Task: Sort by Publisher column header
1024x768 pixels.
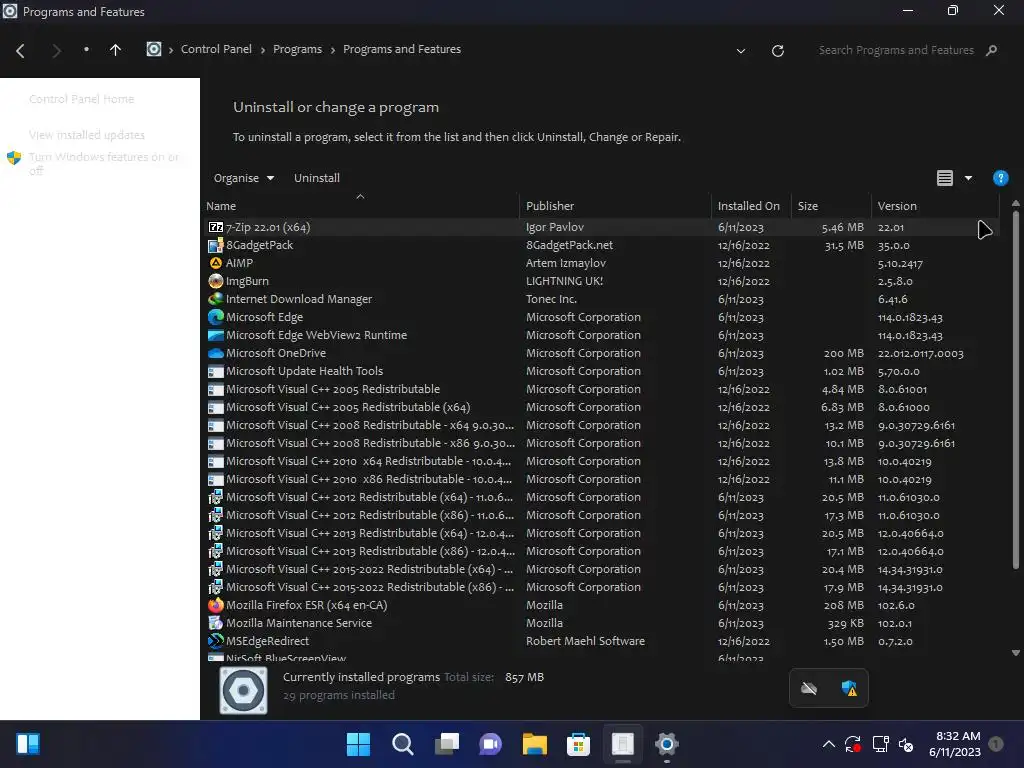Action: coord(615,206)
